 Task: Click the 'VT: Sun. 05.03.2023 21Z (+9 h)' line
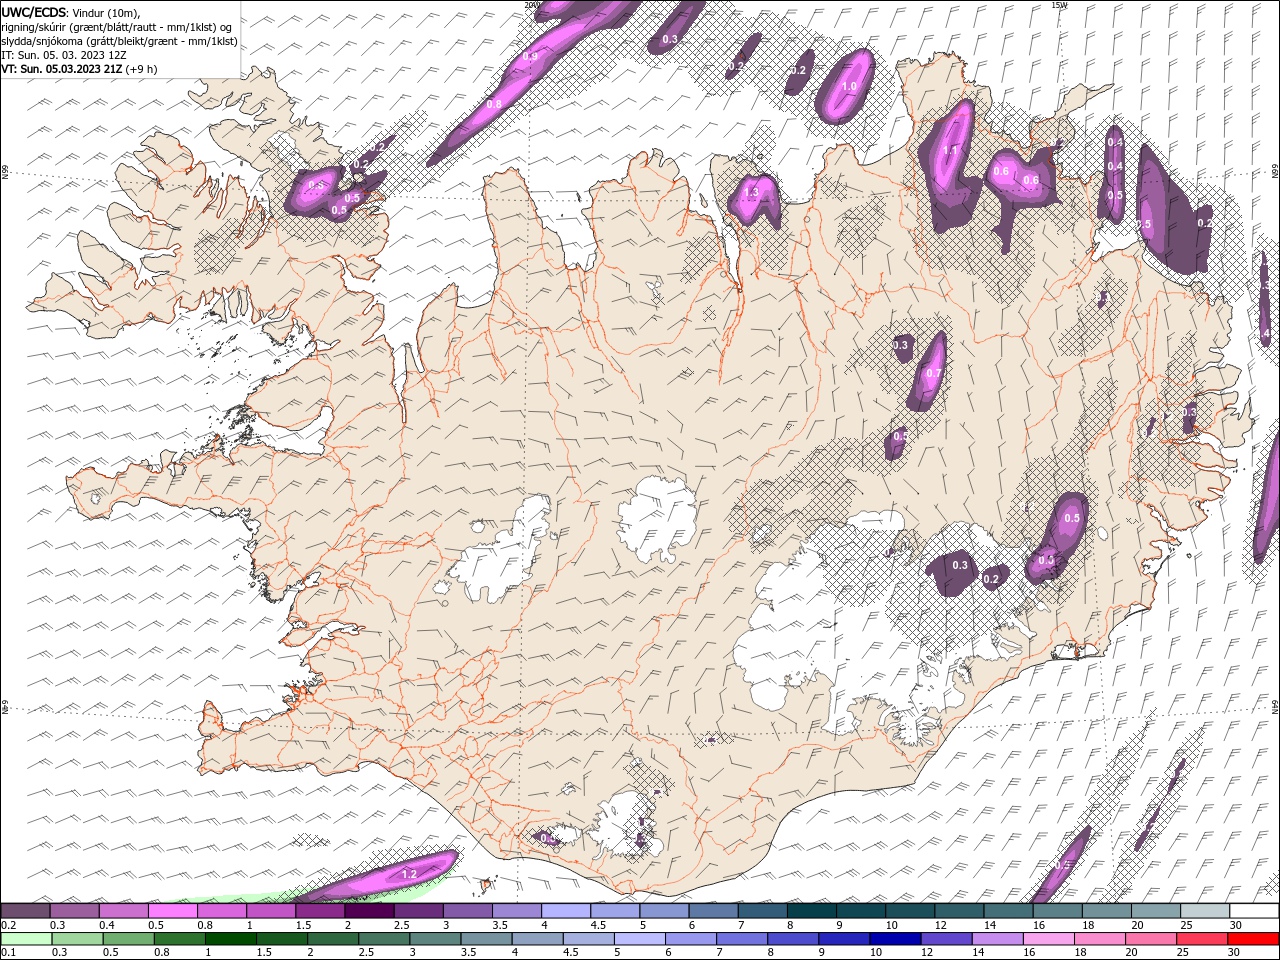tap(78, 69)
